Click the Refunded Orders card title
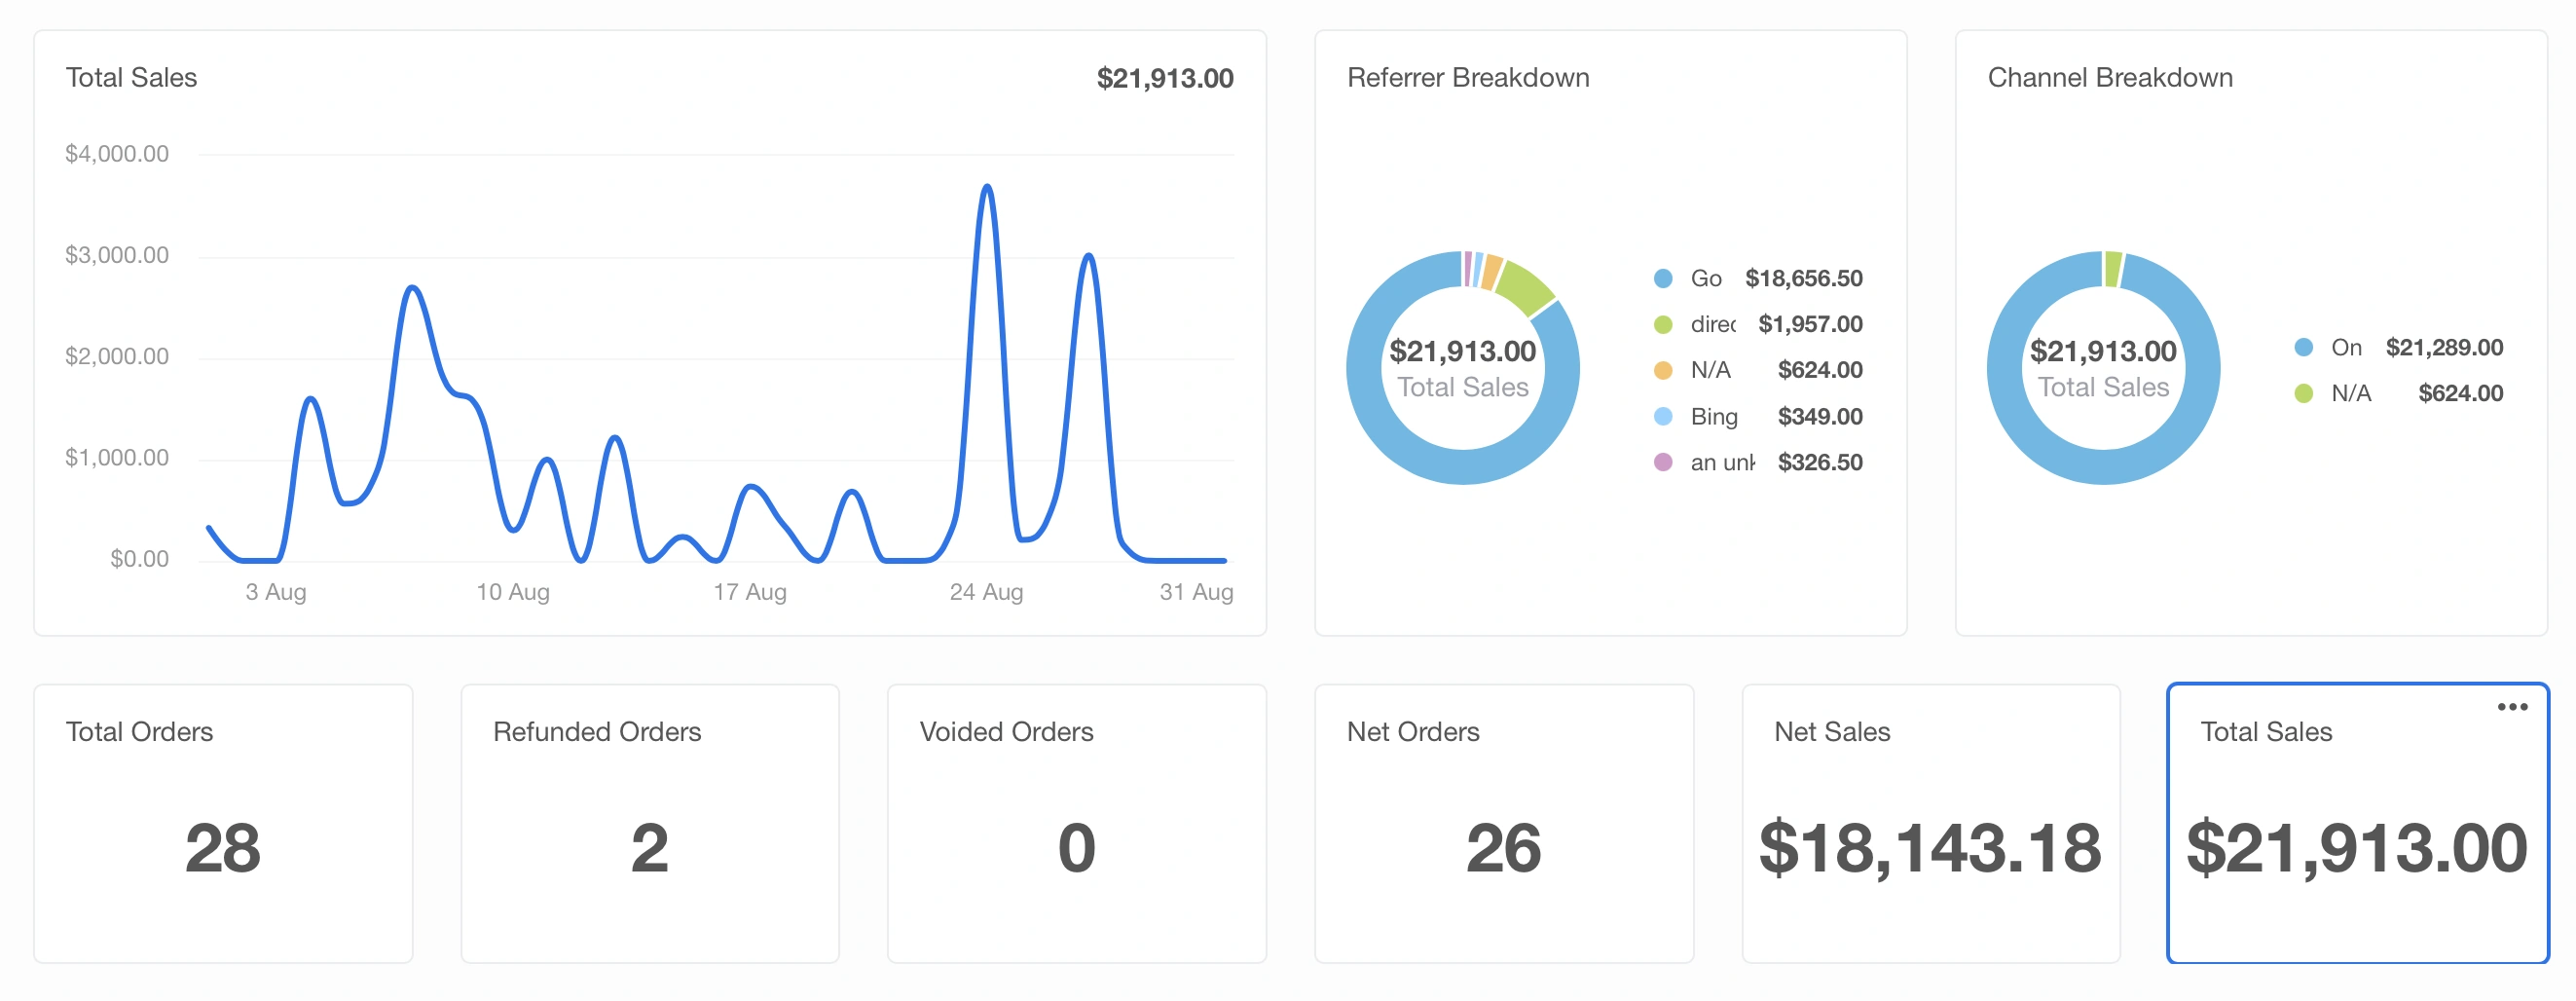 (x=597, y=732)
